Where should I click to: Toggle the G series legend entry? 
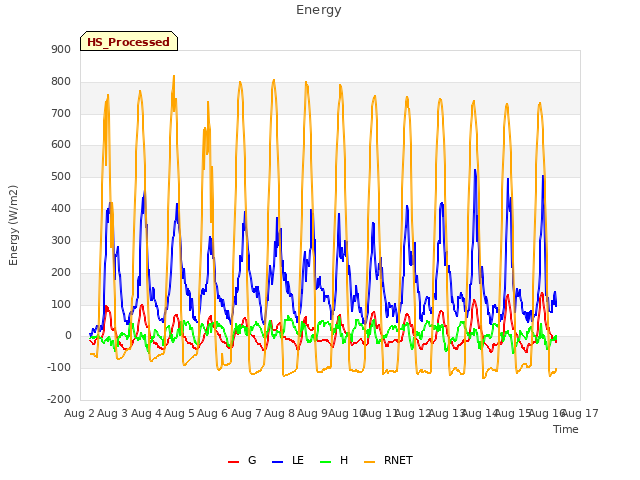coord(242,460)
